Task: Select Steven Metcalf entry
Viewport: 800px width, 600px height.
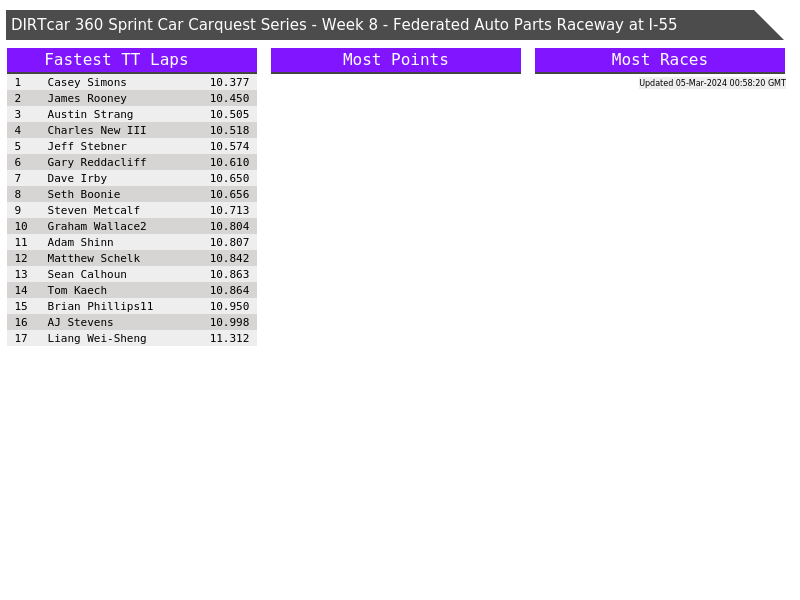Action: [x=94, y=210]
